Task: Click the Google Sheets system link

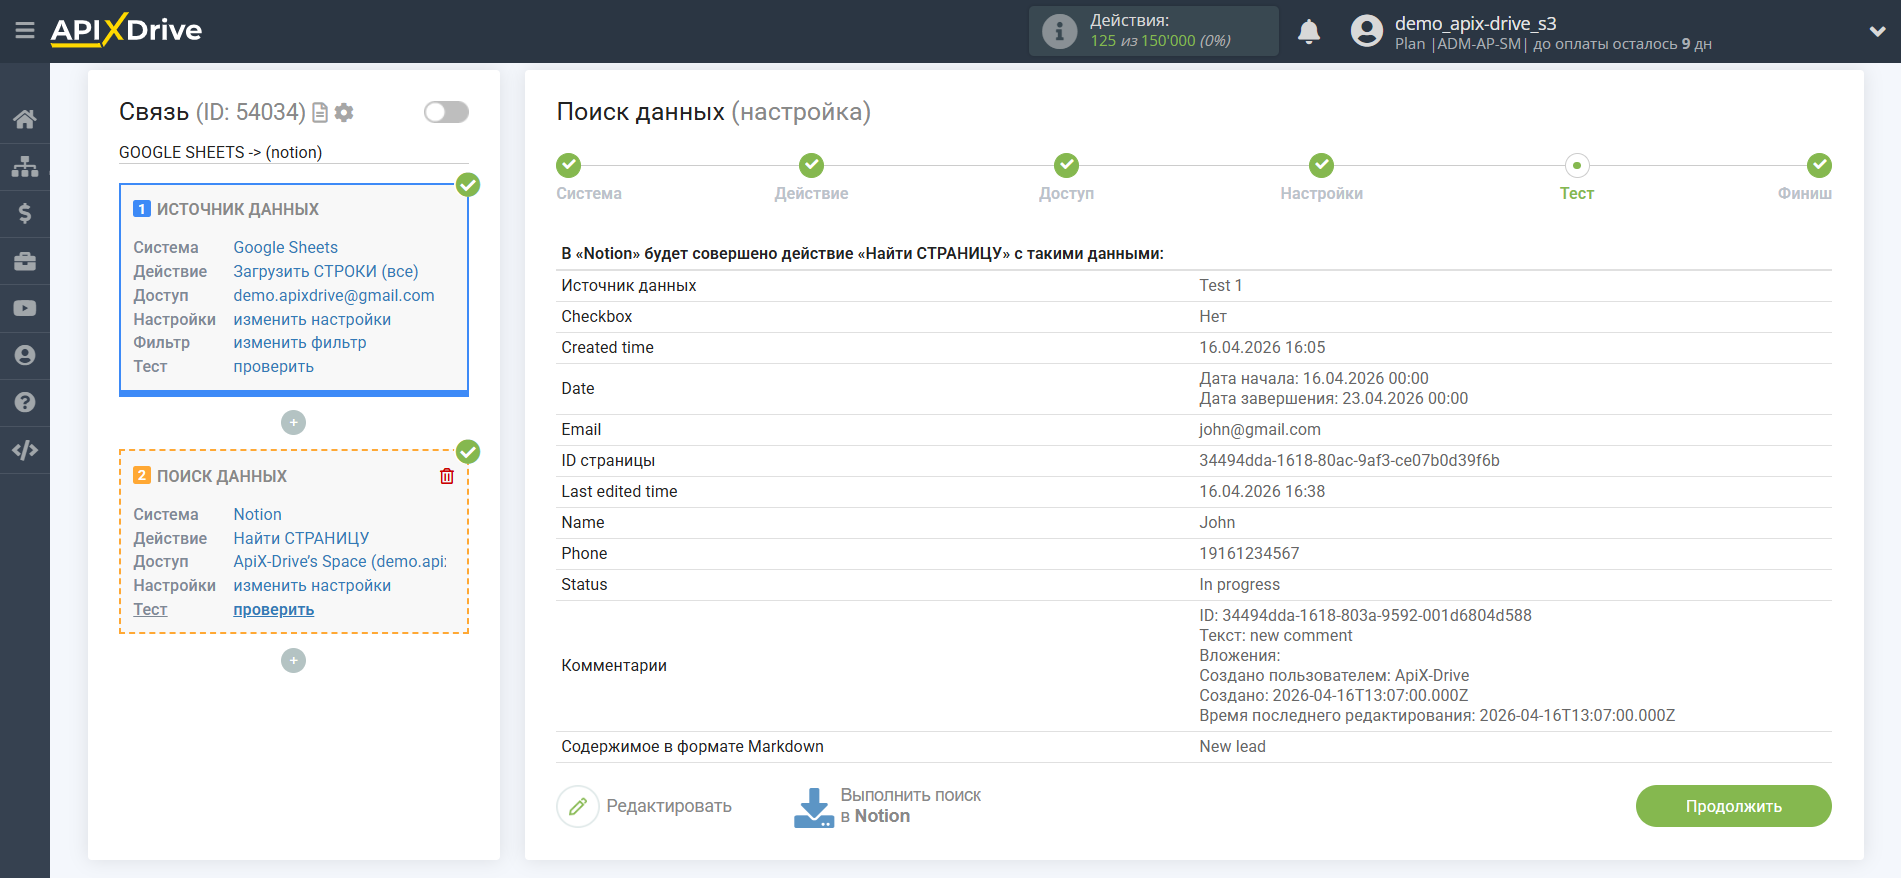Action: [x=285, y=247]
